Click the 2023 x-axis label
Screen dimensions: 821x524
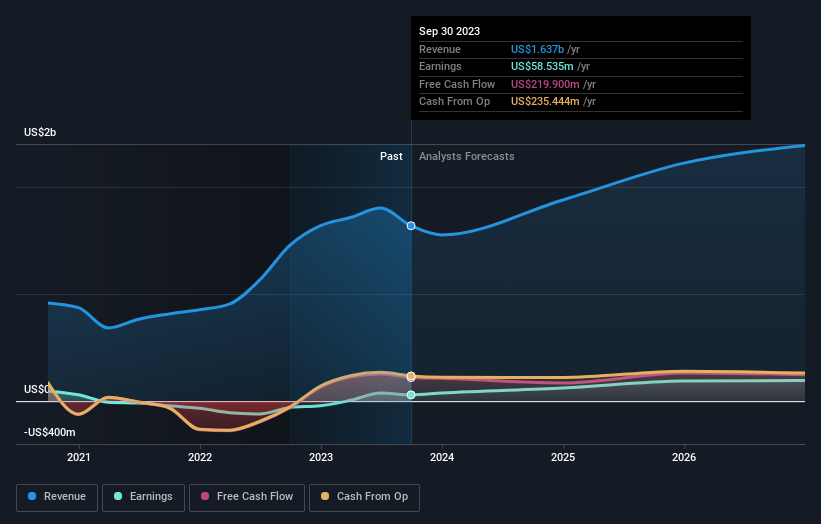320,457
